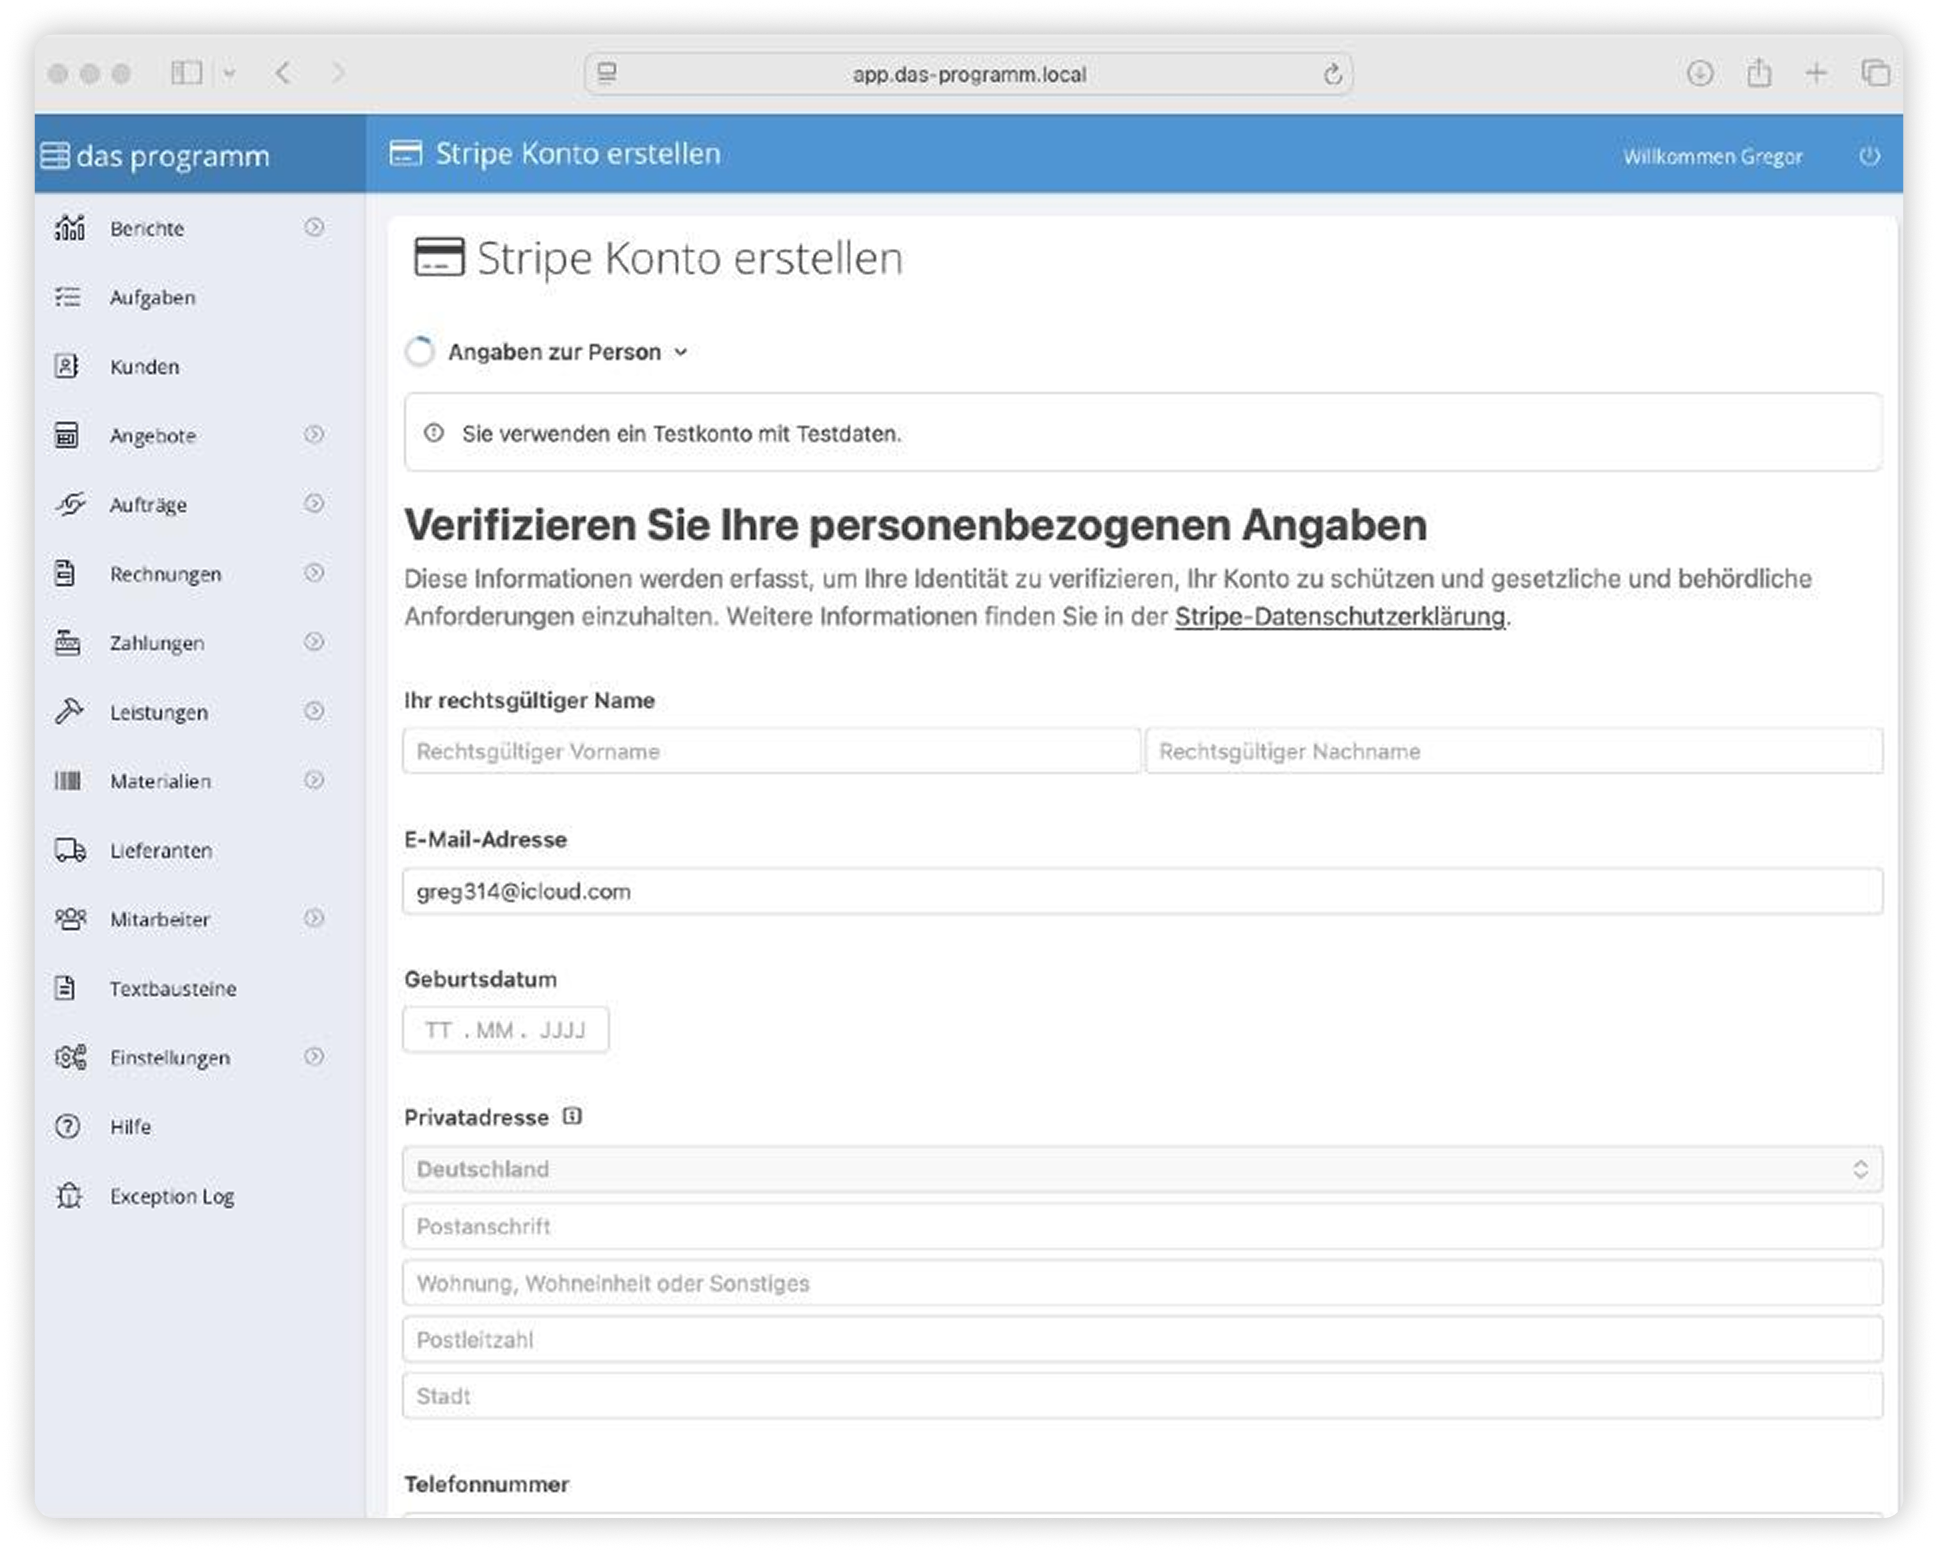Viewport: 1938px width, 1552px height.
Task: Expand the Angebote submenu arrow
Action: (x=314, y=435)
